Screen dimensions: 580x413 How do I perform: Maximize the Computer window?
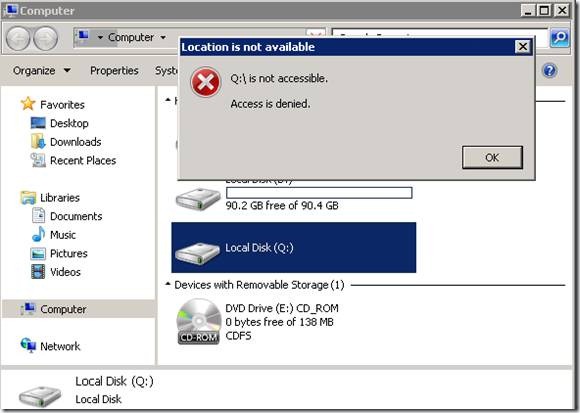point(544,10)
